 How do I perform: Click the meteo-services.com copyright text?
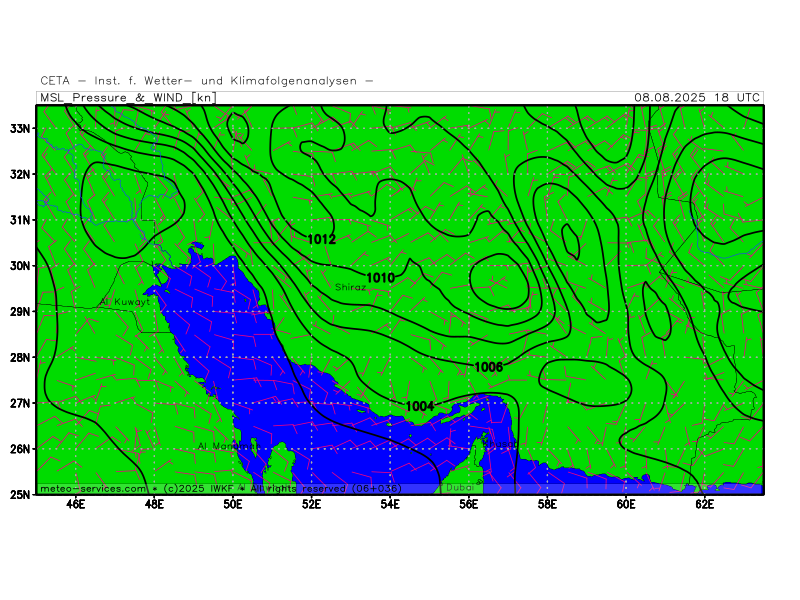point(220,489)
